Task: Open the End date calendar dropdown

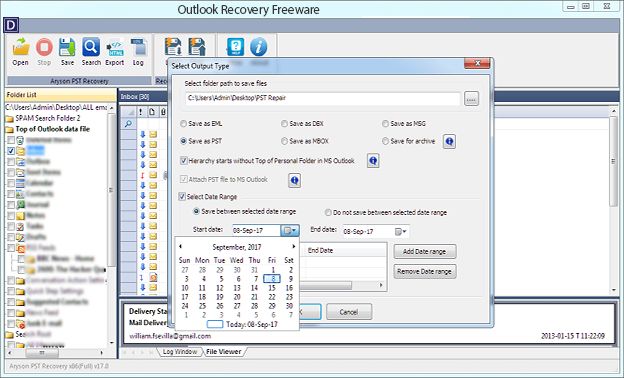Action: (x=400, y=232)
